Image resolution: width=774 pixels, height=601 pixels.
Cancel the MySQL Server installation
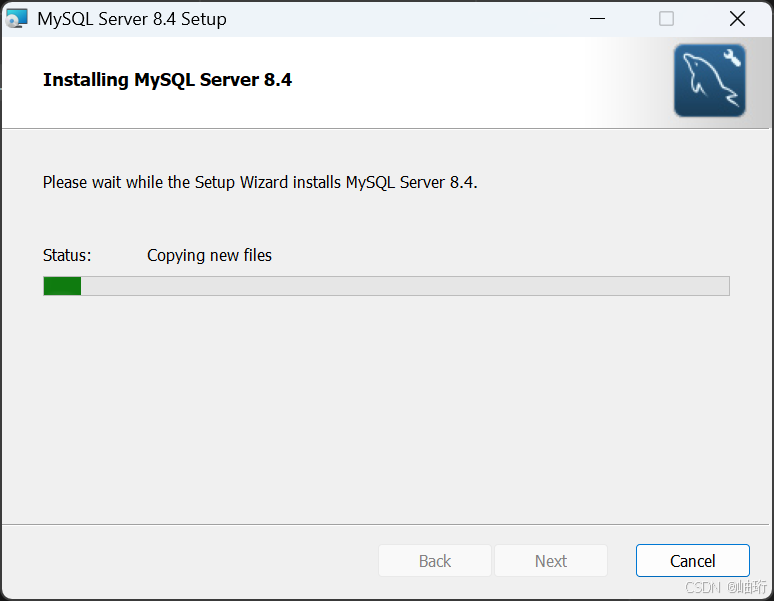[x=693, y=561]
